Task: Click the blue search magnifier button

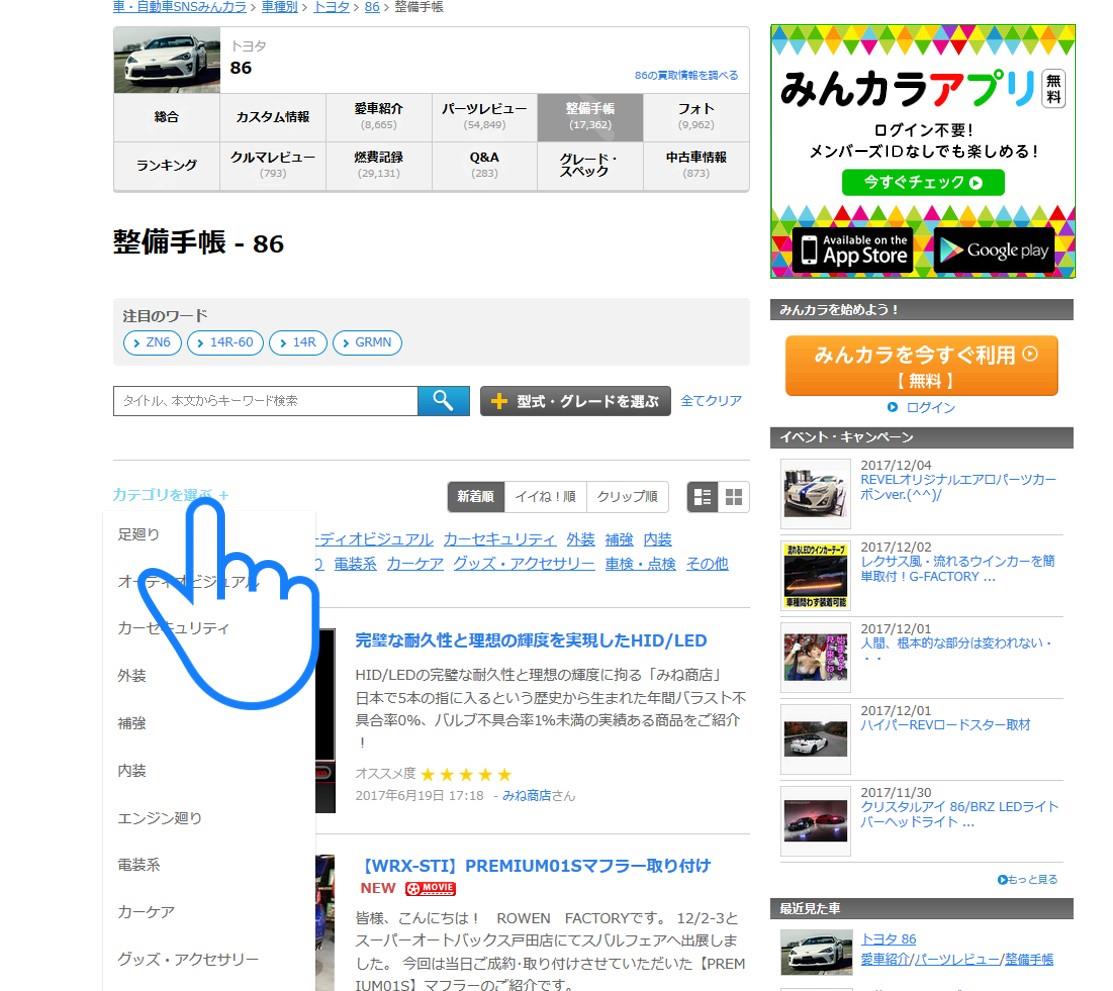Action: tap(443, 401)
